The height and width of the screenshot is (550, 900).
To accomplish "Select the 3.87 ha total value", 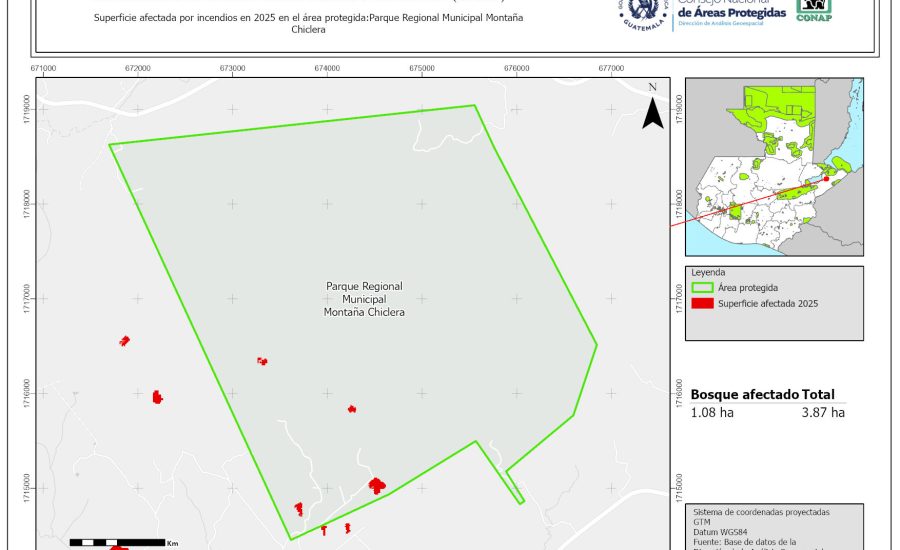I will coord(823,412).
